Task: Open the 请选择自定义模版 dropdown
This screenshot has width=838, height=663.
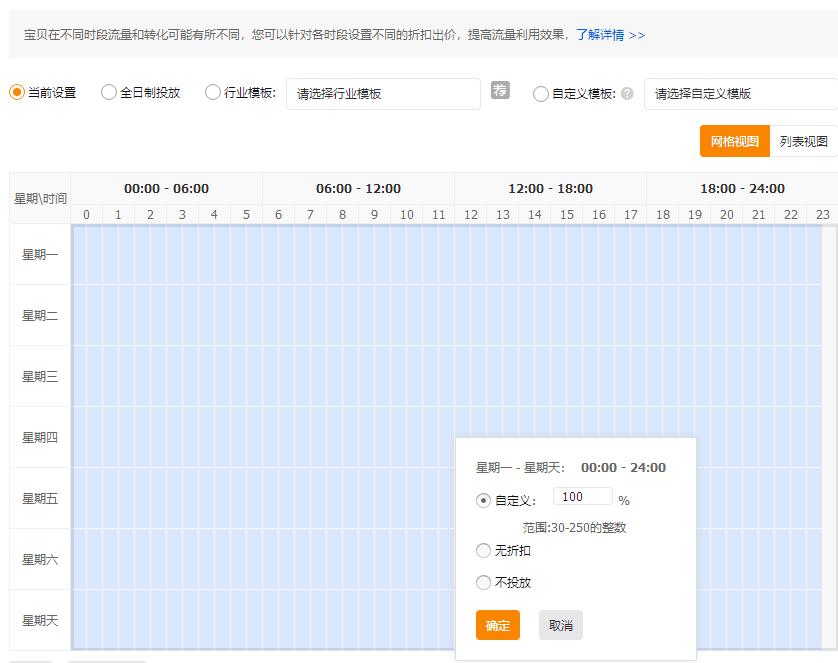Action: 741,94
